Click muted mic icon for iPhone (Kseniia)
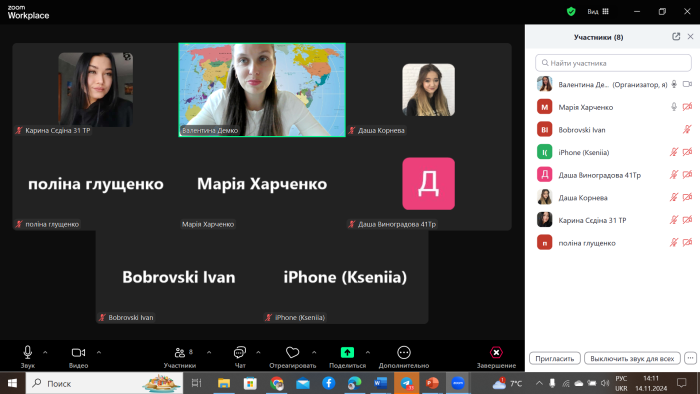The height and width of the screenshot is (394, 700). [674, 152]
